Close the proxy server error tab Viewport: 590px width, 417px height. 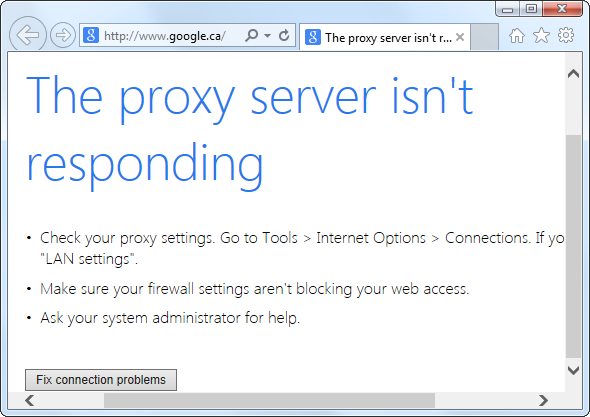click(460, 37)
